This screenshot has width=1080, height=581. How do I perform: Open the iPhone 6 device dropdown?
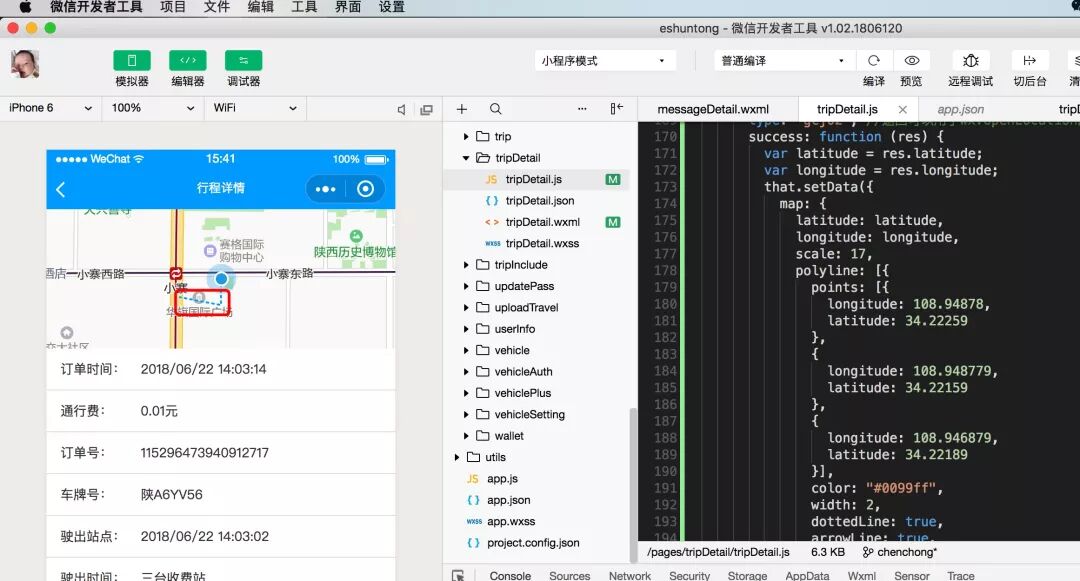click(50, 108)
